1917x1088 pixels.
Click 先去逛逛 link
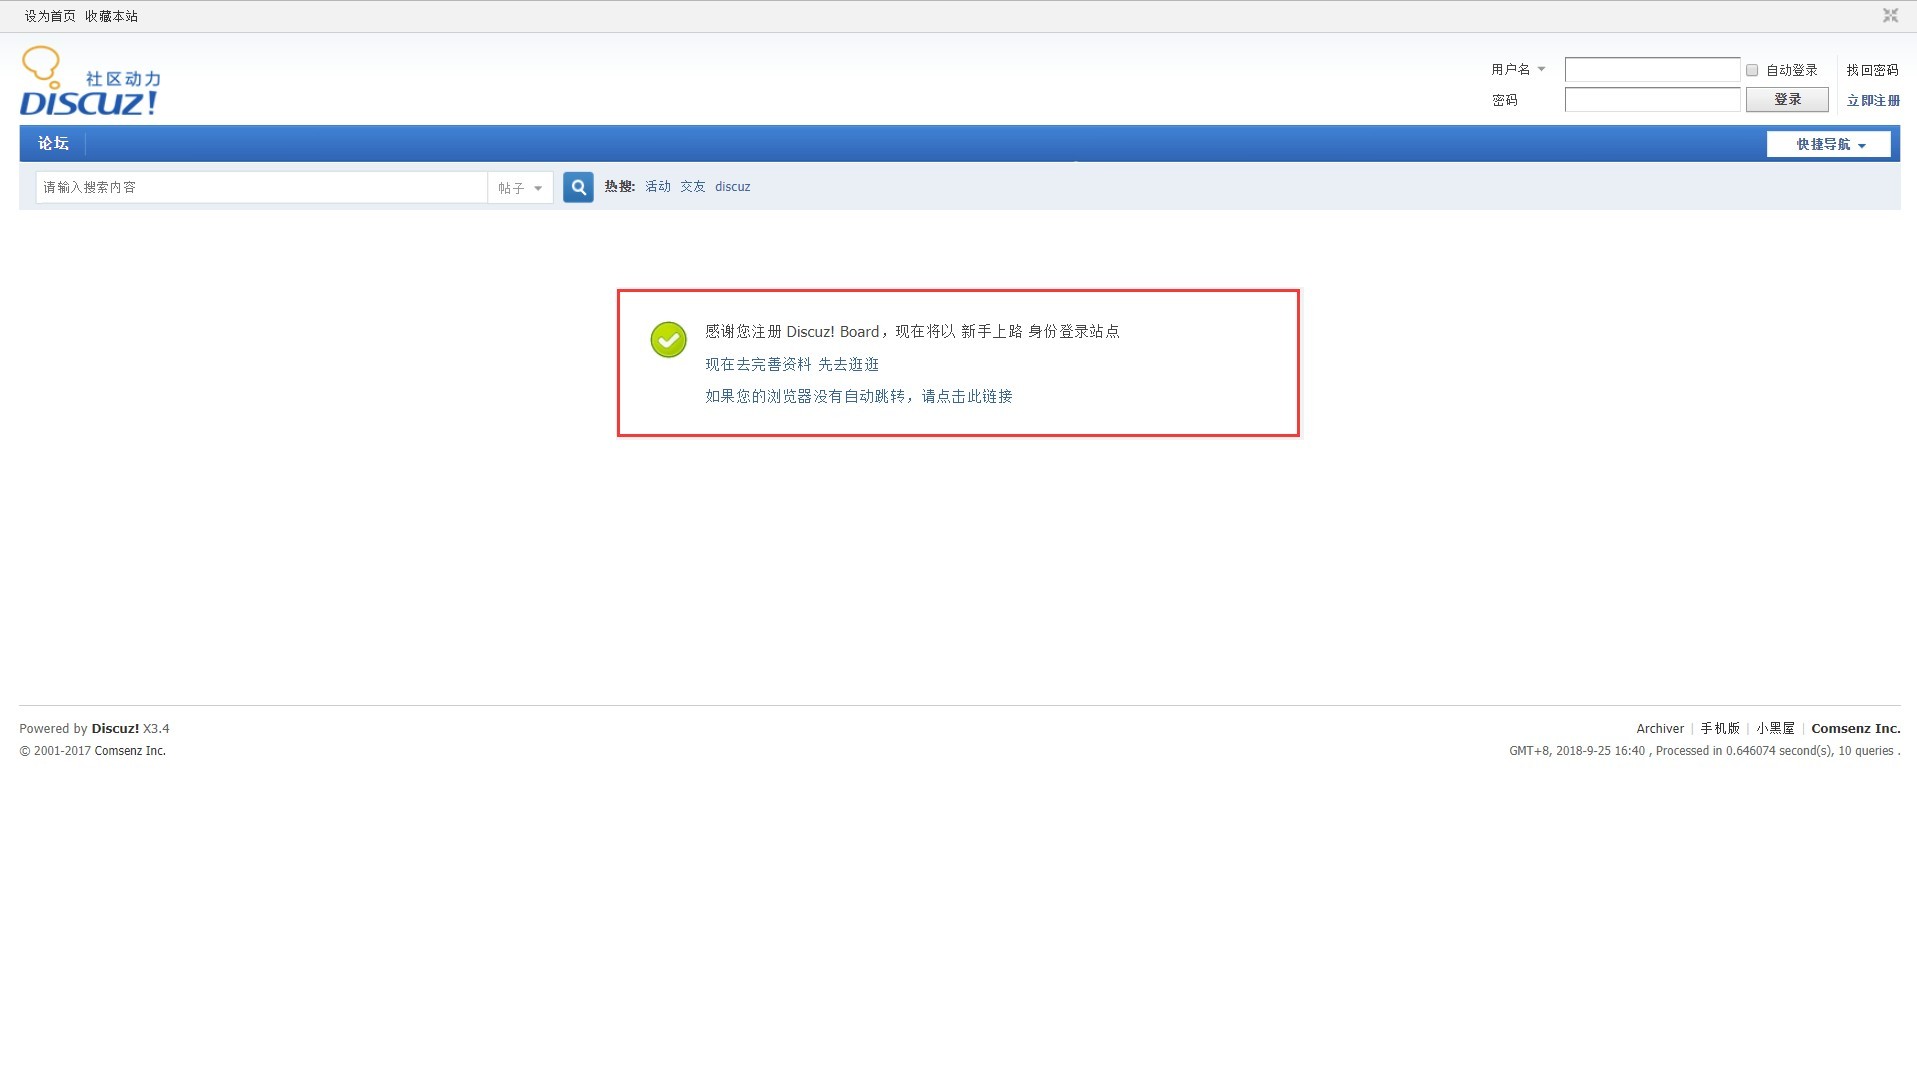click(x=848, y=364)
